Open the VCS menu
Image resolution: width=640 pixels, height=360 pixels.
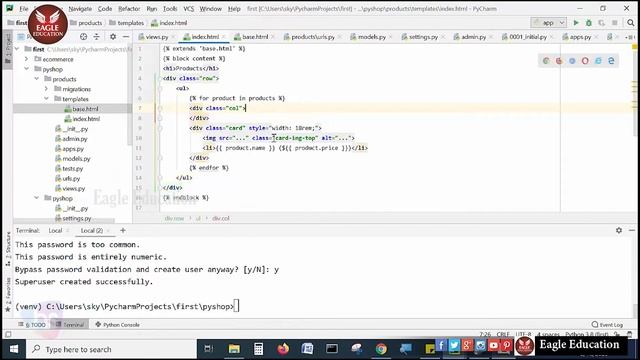pos(189,9)
